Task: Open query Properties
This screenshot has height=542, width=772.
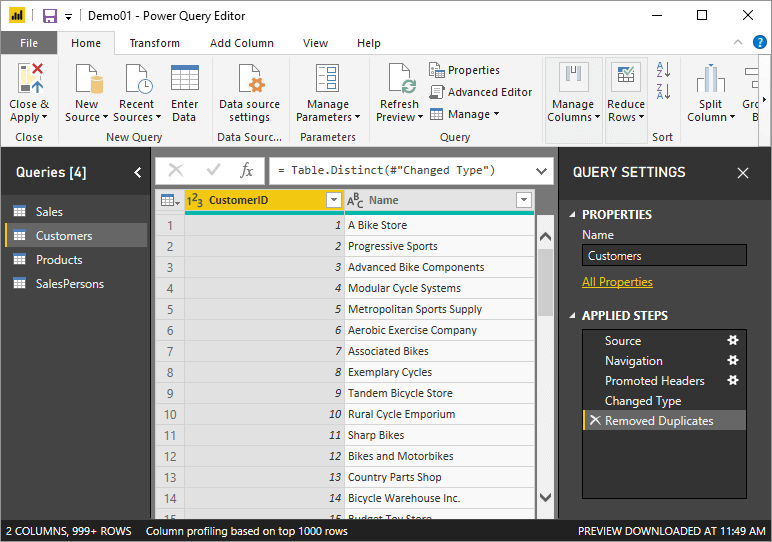Action: click(x=464, y=70)
